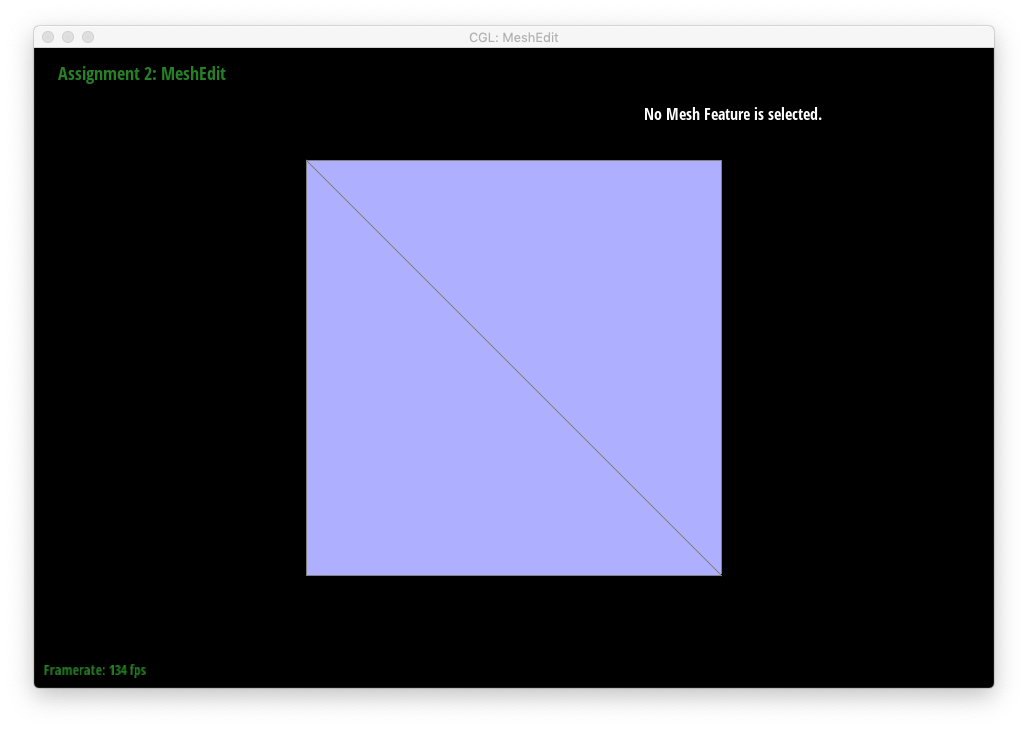
Task: Close the CGL: MeshEdit window
Action: (x=48, y=37)
